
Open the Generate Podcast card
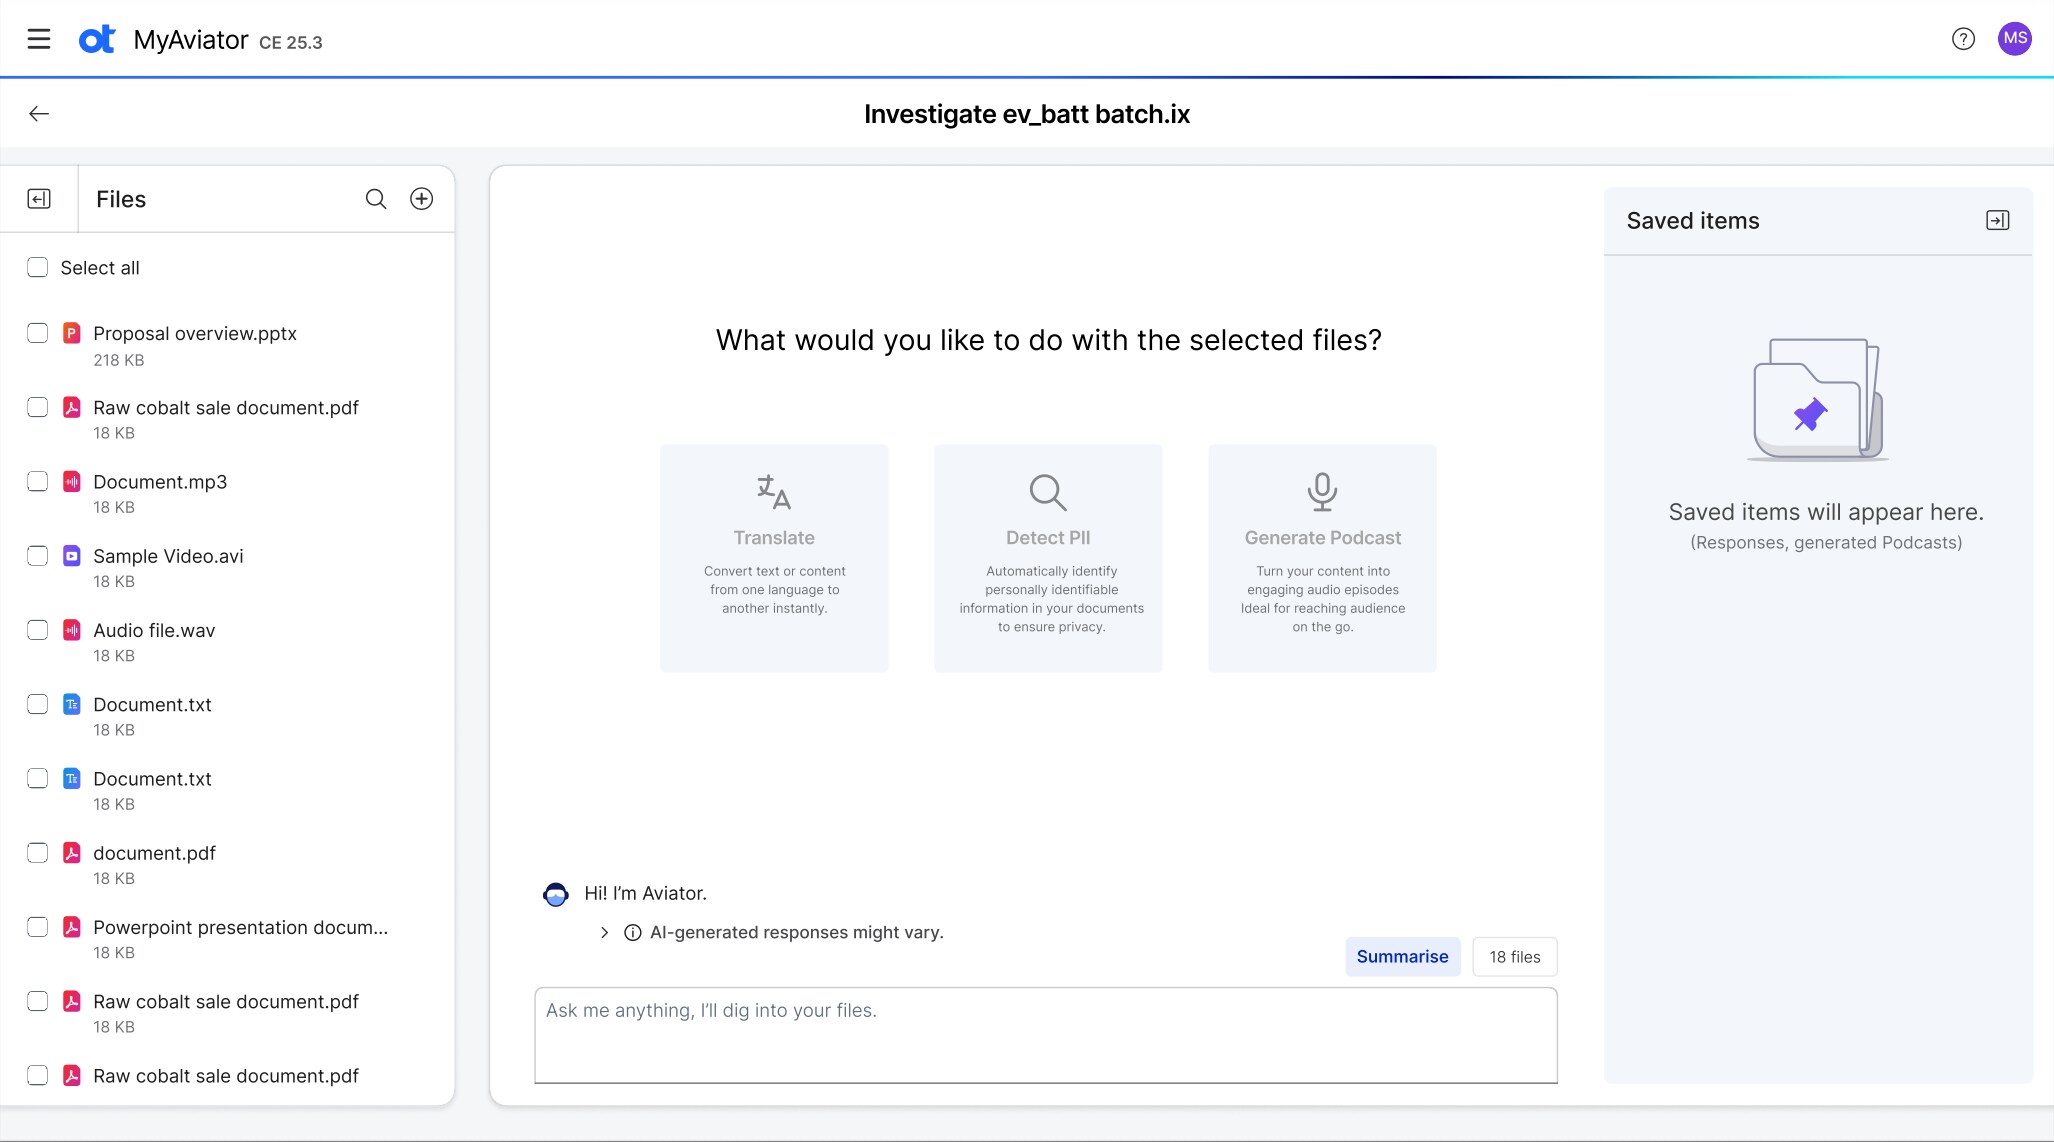pos(1322,558)
